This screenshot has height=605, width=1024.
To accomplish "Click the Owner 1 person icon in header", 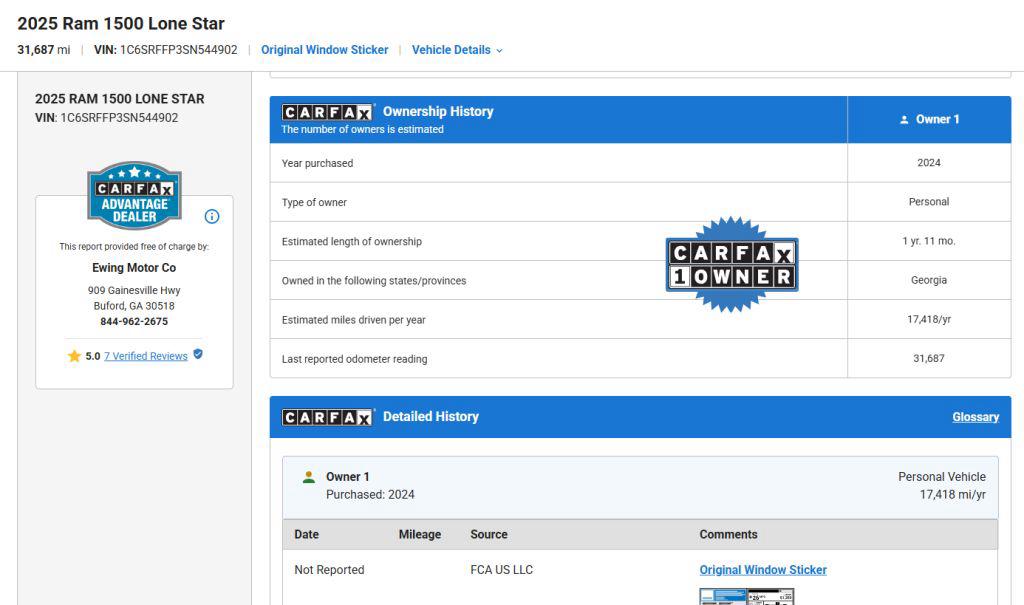I will point(904,120).
